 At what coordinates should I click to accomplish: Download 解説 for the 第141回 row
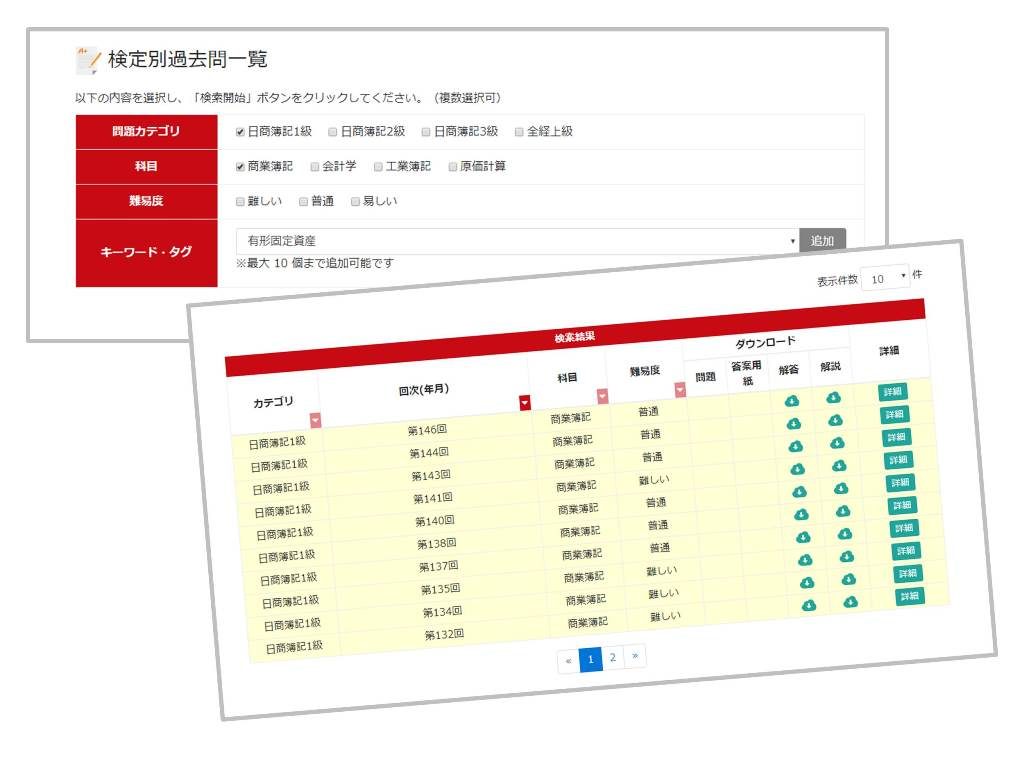839,466
